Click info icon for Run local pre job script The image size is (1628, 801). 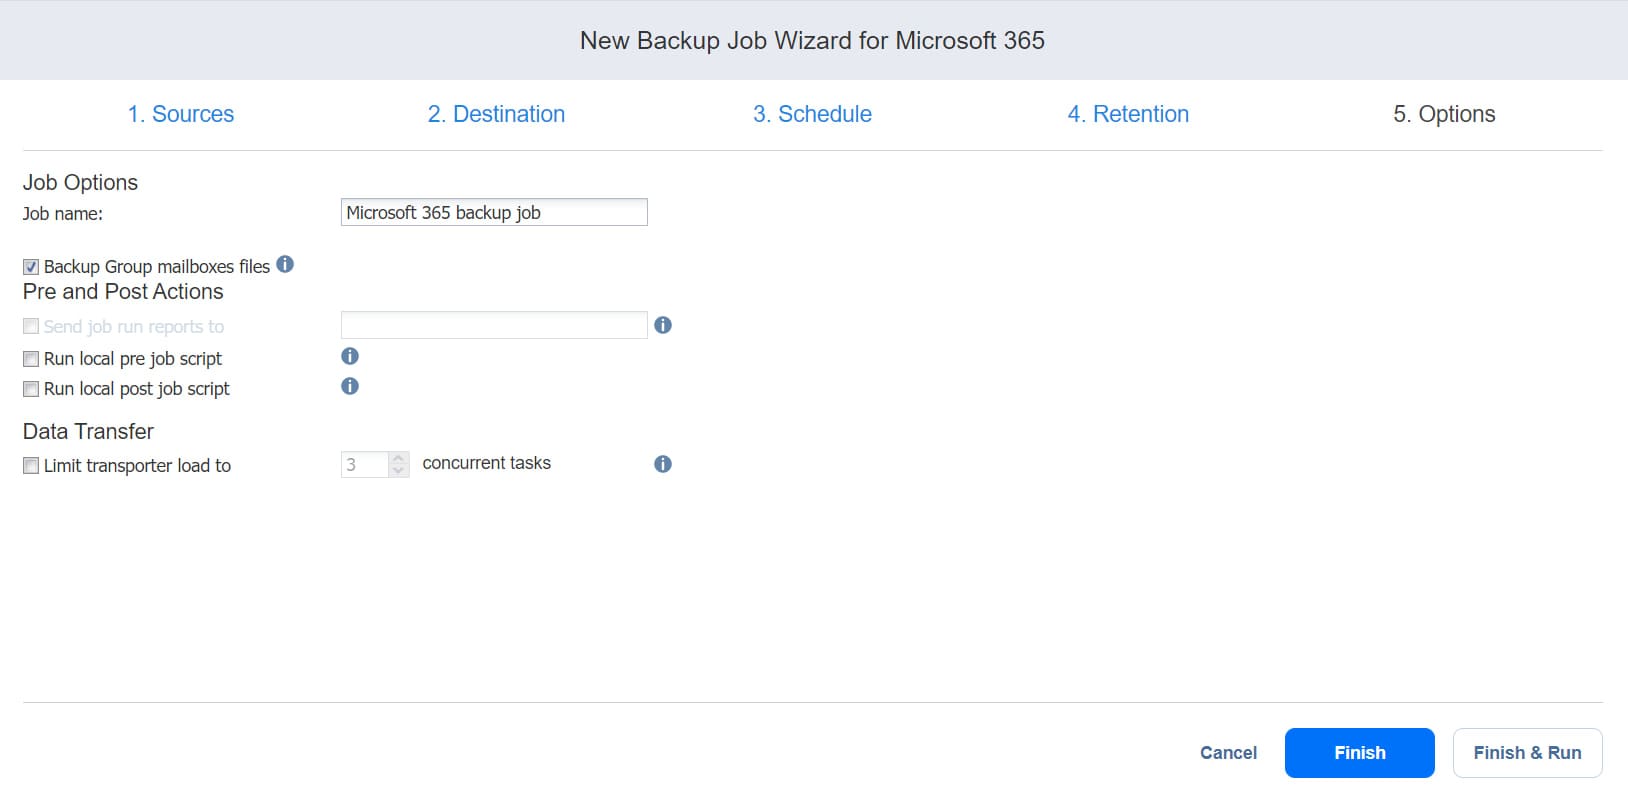point(349,356)
